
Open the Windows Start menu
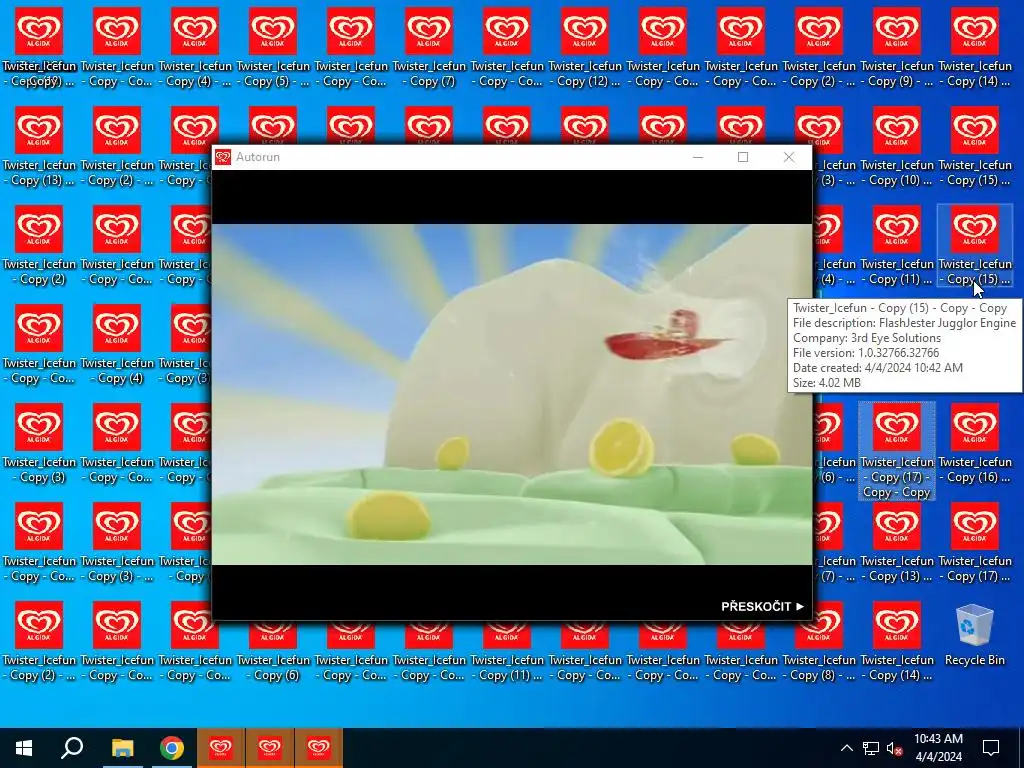pos(24,748)
